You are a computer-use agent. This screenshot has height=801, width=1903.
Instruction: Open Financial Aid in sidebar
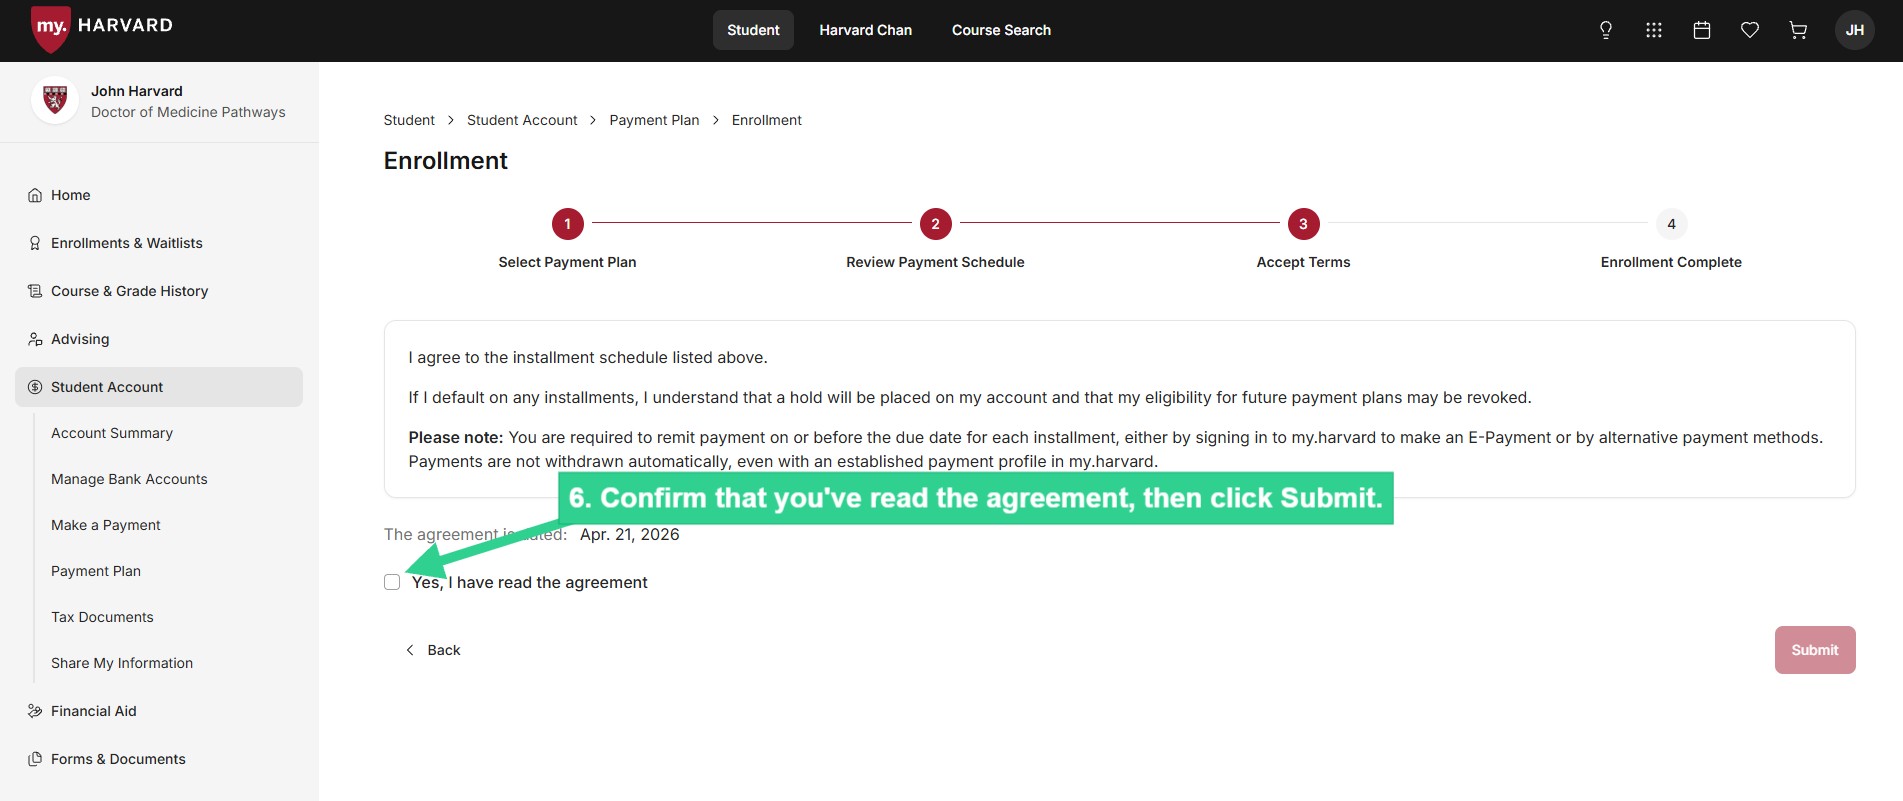pos(159,711)
